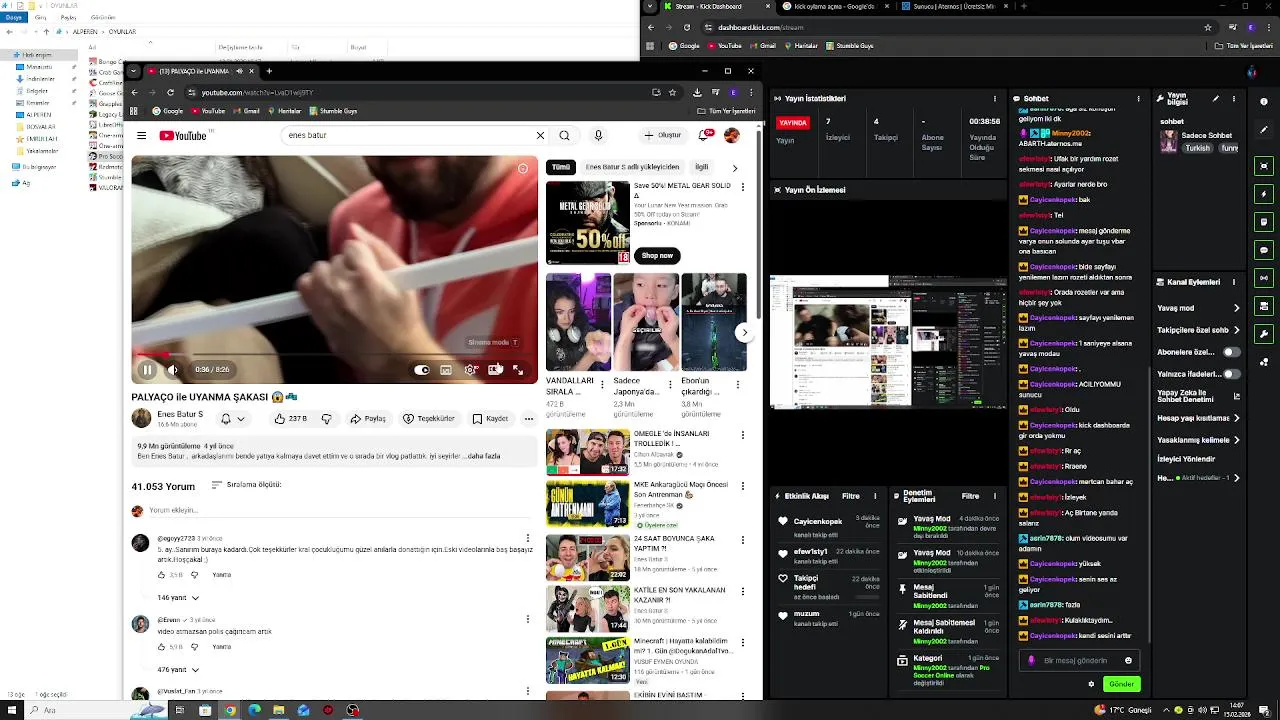Save video with Kaydet button
This screenshot has width=1280, height=720.
pos(491,419)
